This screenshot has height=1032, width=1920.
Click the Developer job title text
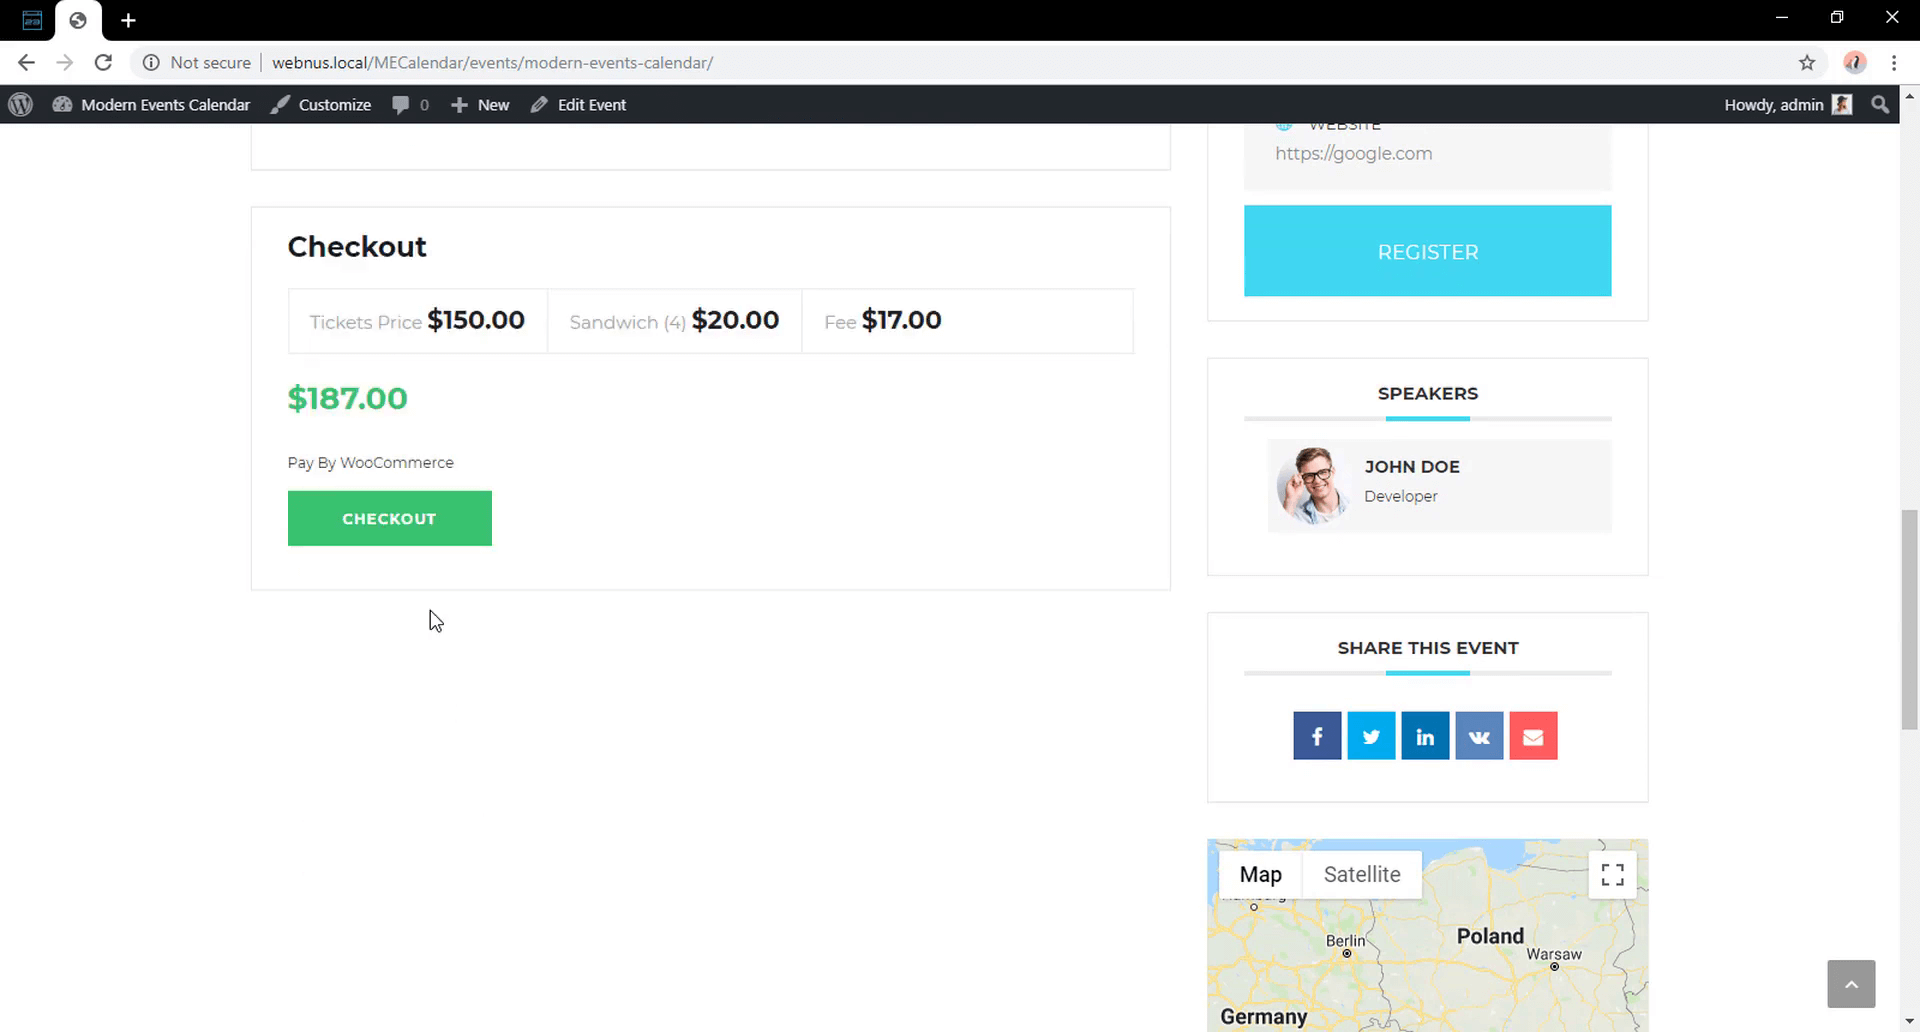point(1400,496)
